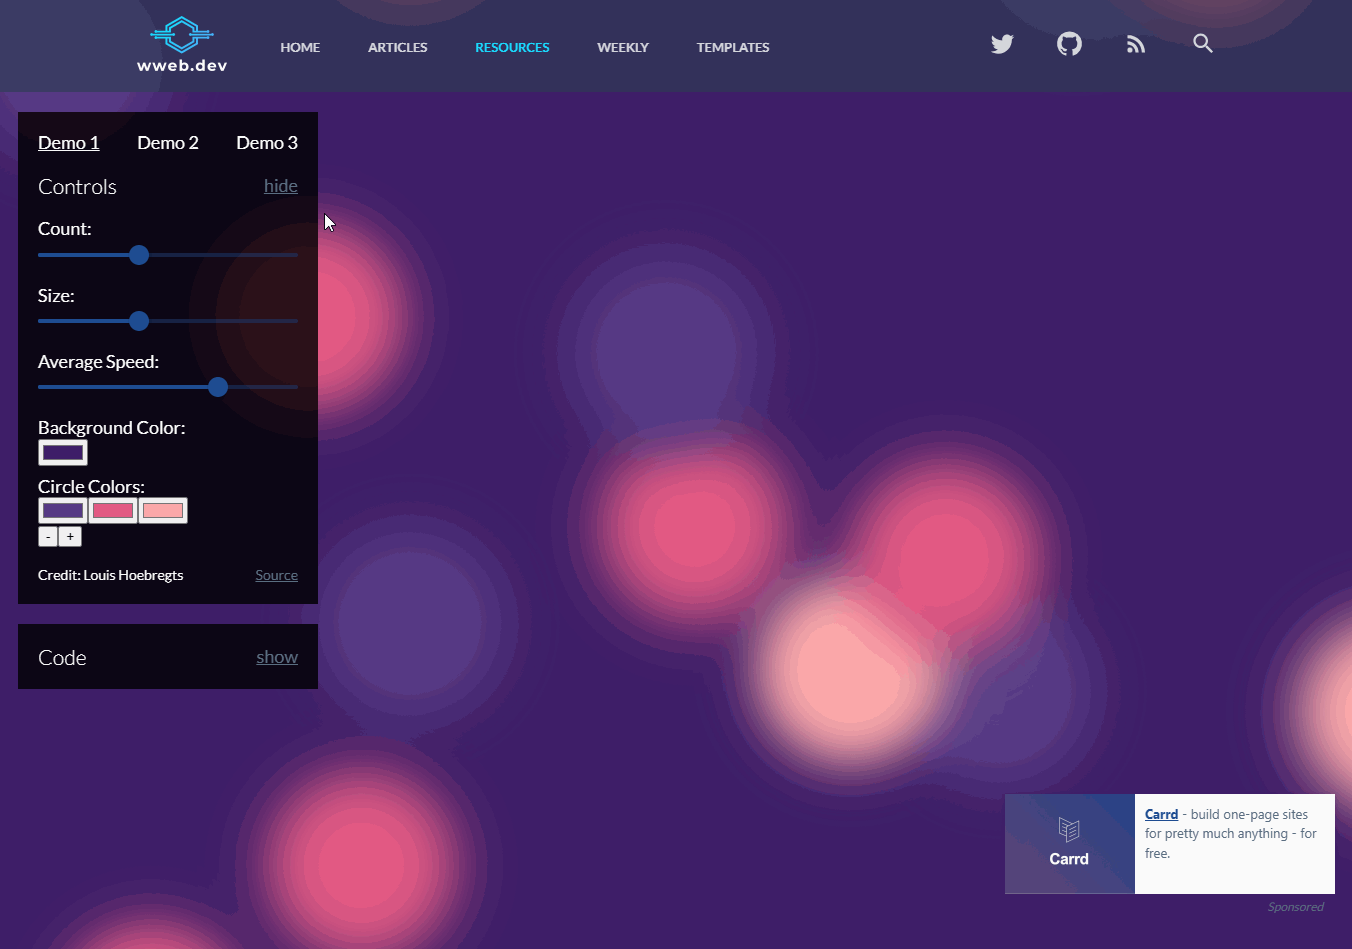Select the Code heading text

click(62, 658)
